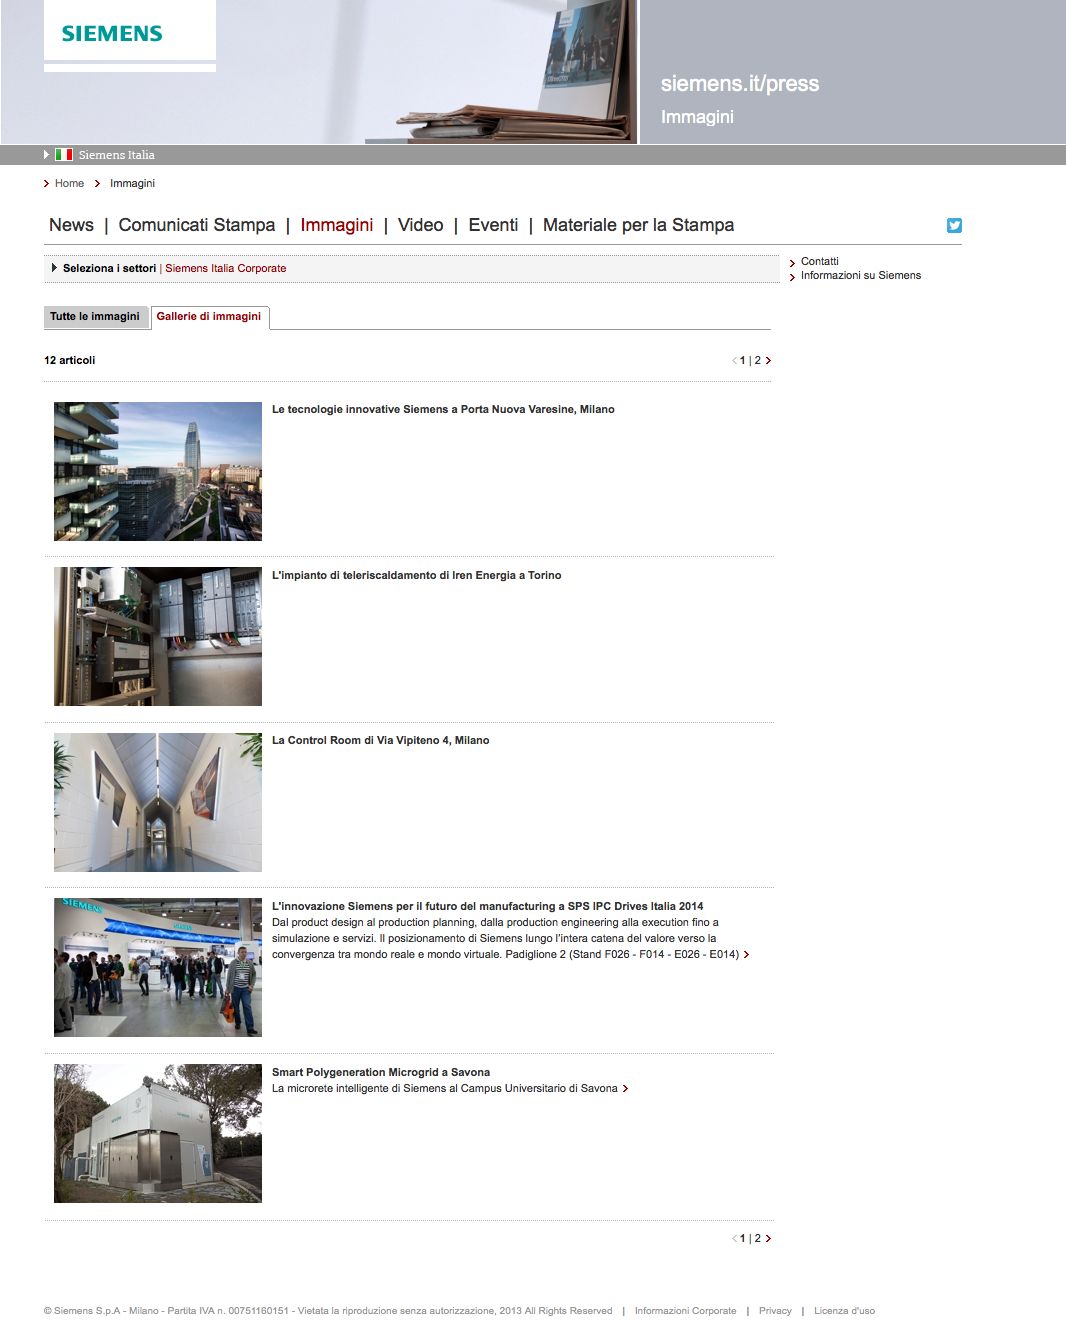Click the Iren Energia a Torino title
Screen dimensions: 1066x1327
(416, 576)
